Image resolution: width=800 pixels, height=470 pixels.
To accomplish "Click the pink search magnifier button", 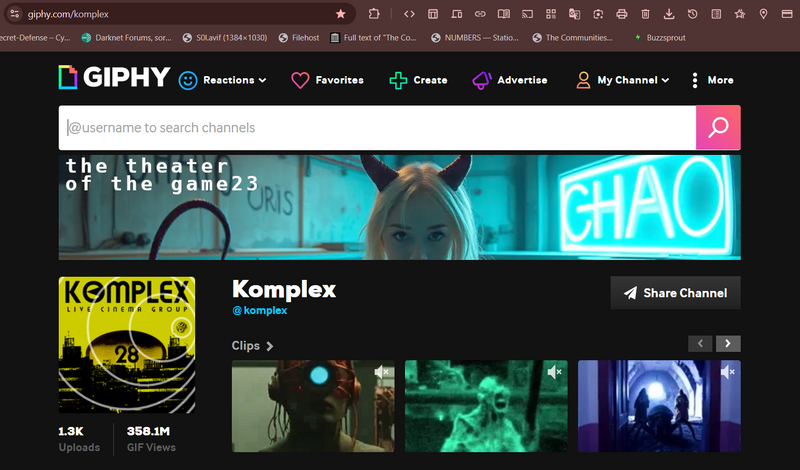I will 718,128.
